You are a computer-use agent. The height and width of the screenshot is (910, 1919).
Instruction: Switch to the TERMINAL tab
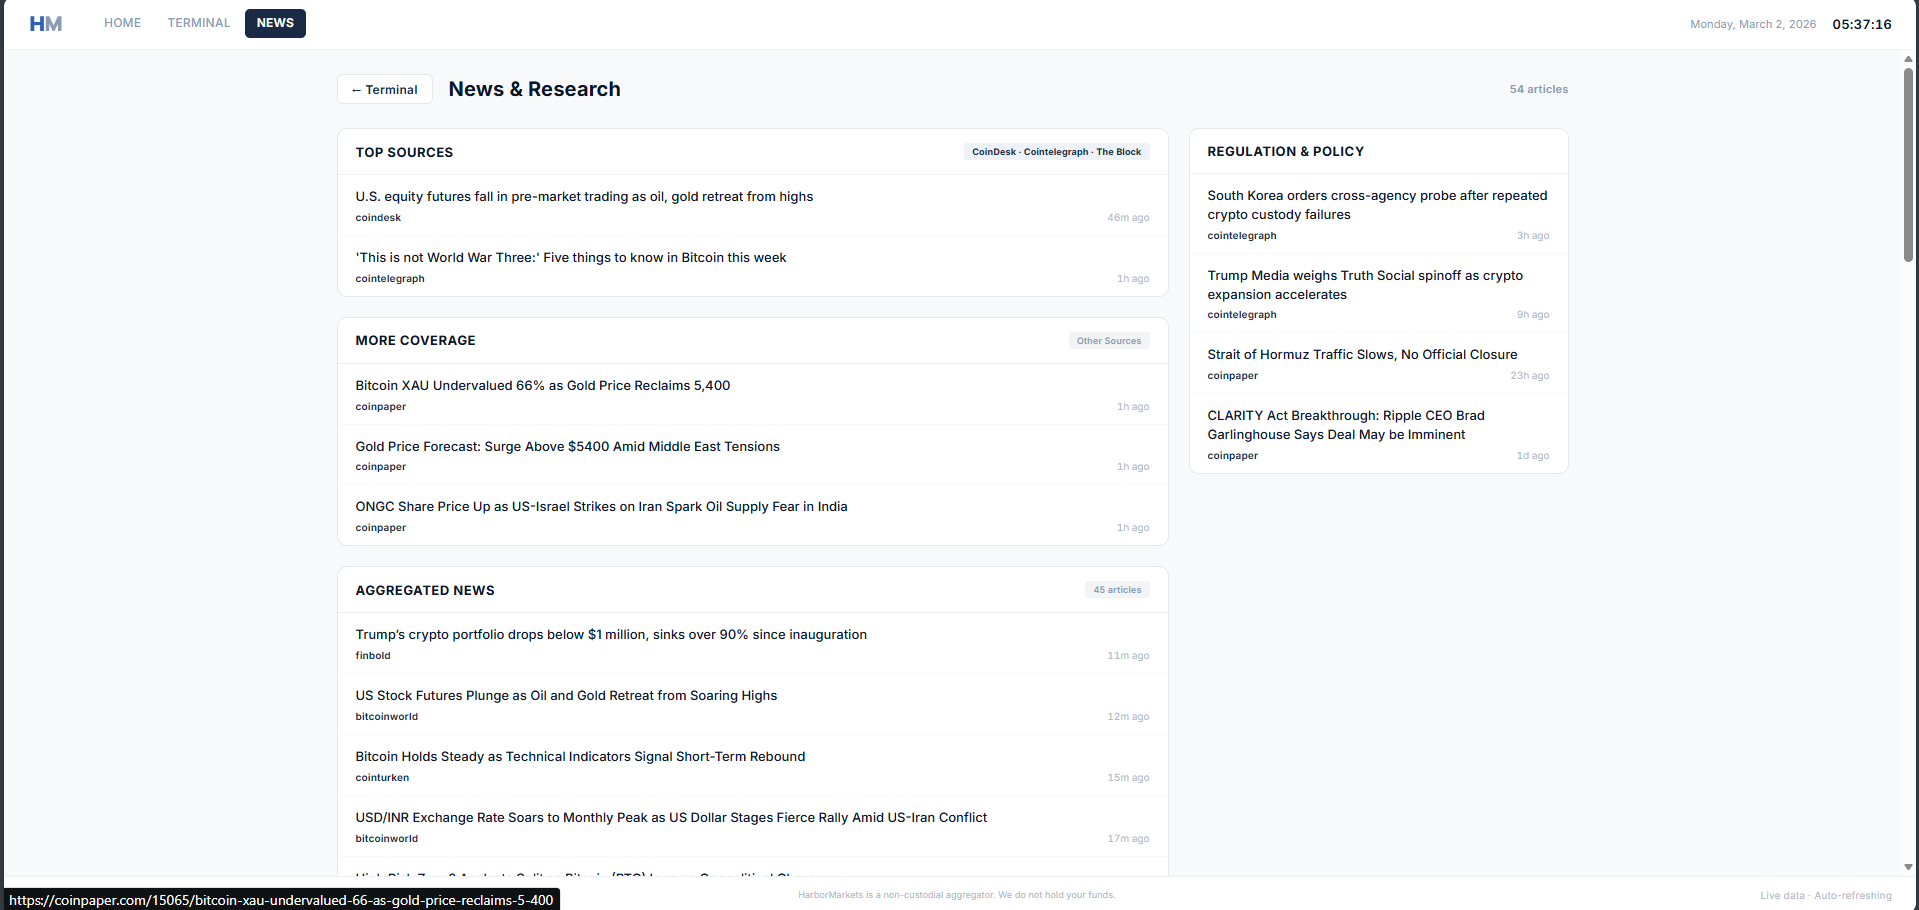[198, 22]
